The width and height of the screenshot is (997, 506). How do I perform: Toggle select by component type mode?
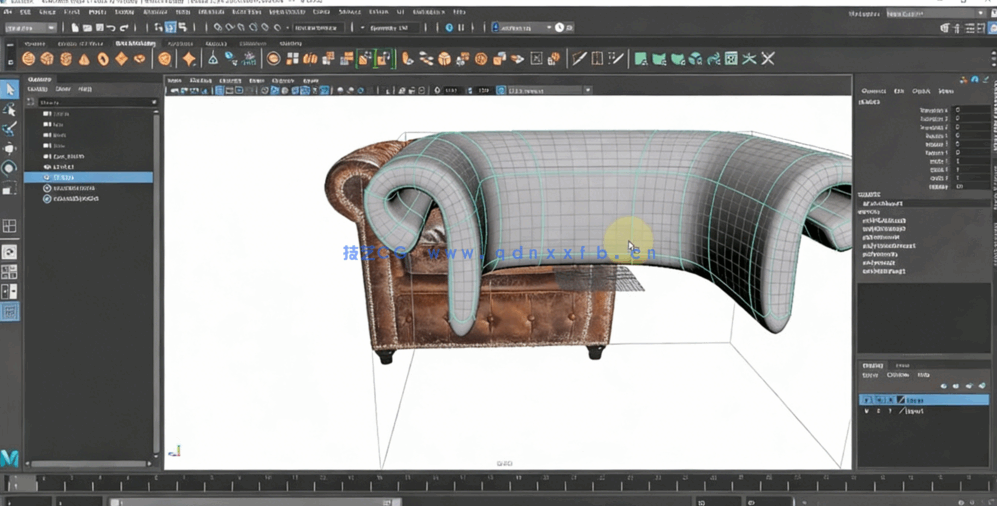click(x=183, y=27)
